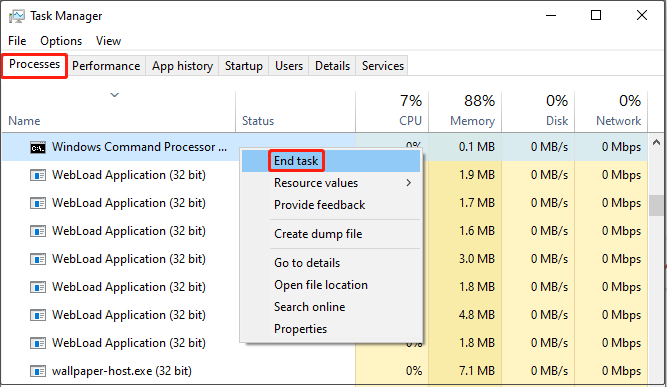
Task: Click the scrollbar up arrow in process list
Action: pyautogui.click(x=656, y=142)
